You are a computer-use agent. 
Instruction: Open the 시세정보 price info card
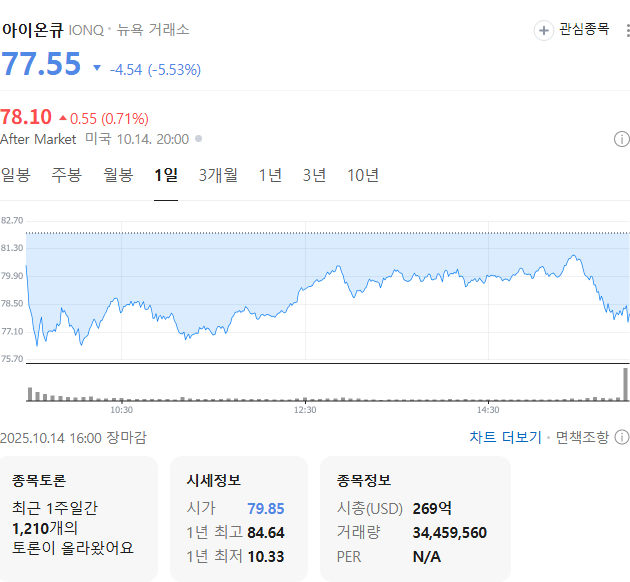click(x=238, y=518)
